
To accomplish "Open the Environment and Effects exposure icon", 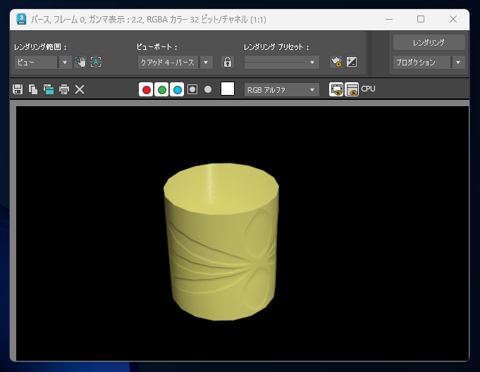I will [352, 62].
